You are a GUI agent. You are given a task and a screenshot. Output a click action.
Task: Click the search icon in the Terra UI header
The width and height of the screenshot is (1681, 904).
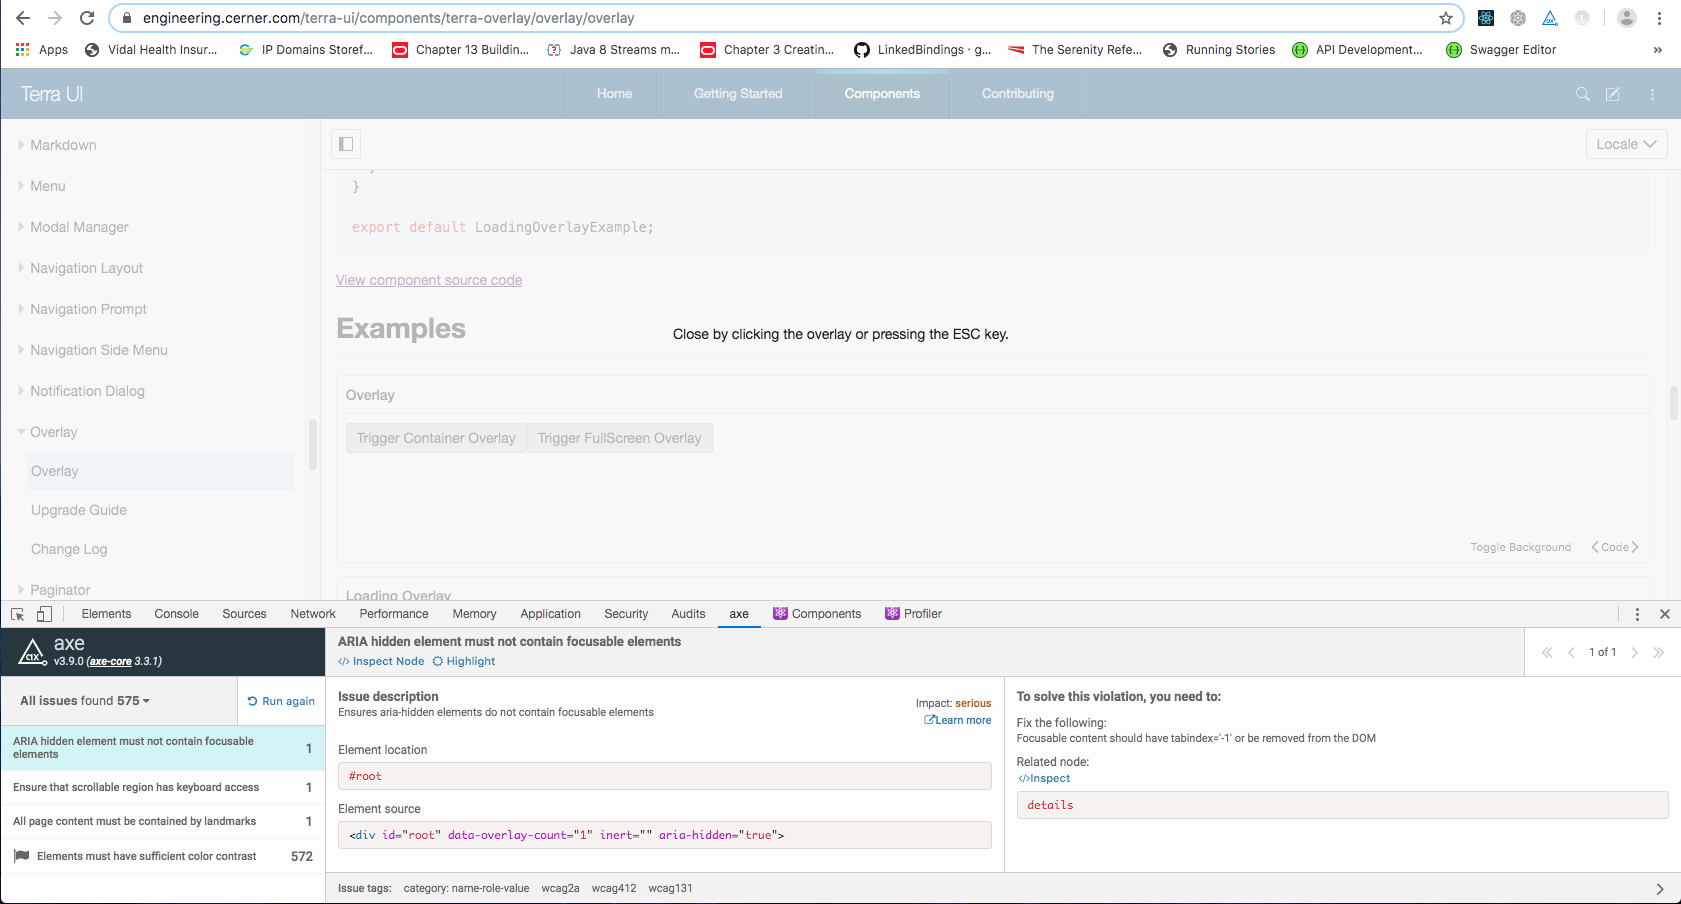(1583, 93)
